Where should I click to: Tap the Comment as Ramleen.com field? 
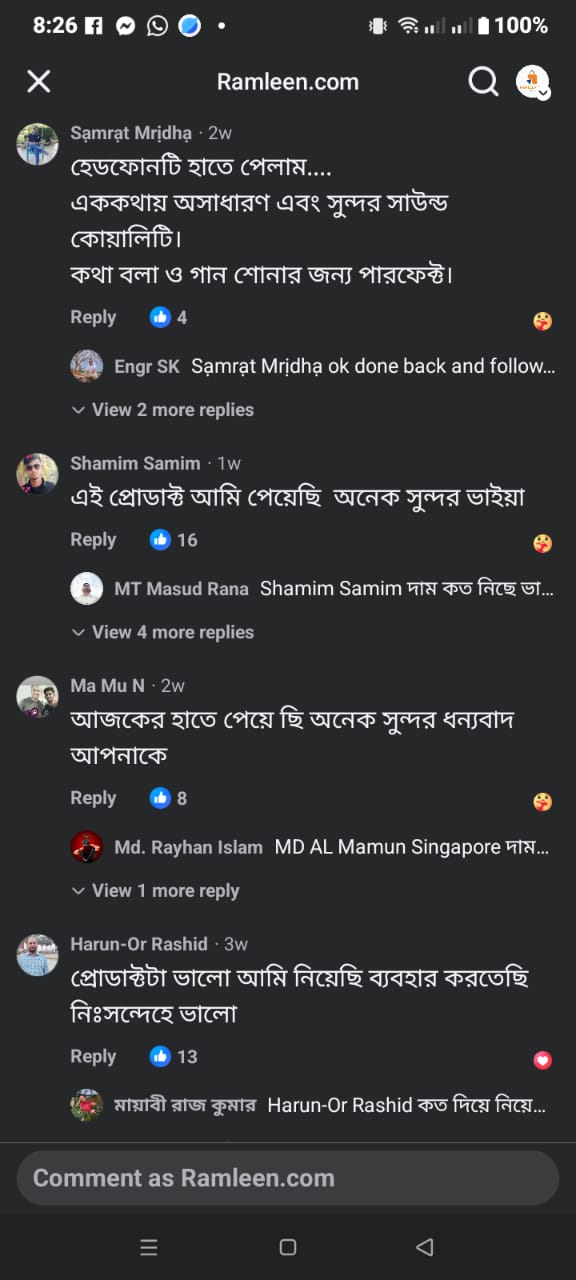tap(288, 1177)
